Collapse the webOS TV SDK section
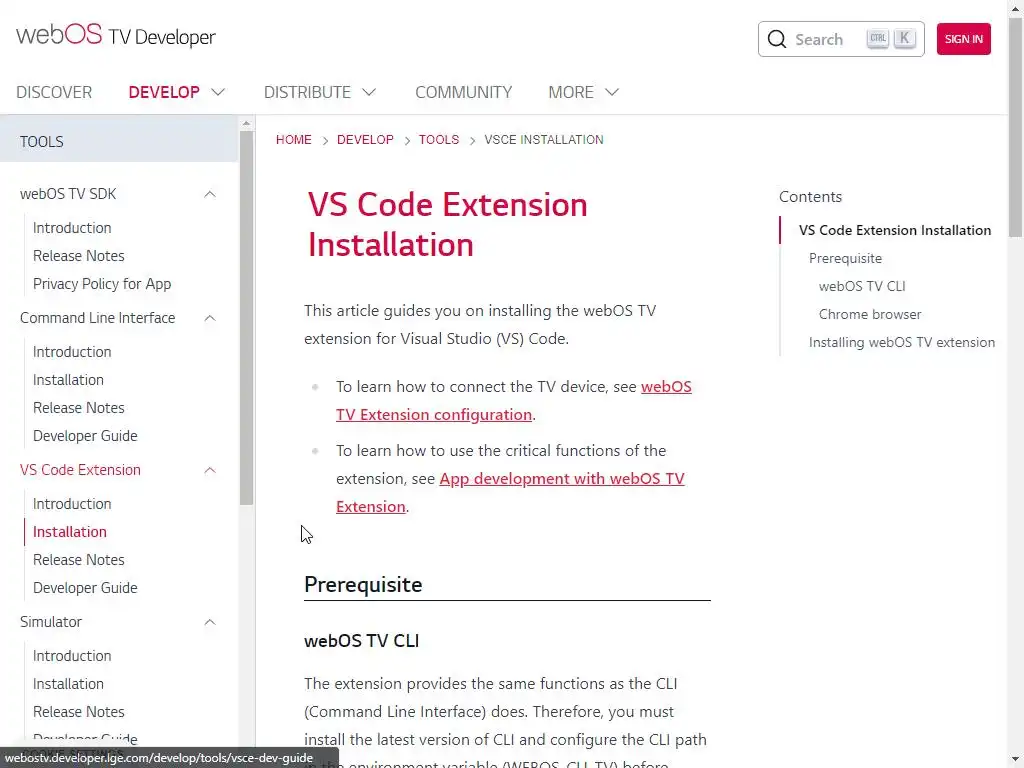Viewport: 1024px width, 768px height. pyautogui.click(x=210, y=194)
